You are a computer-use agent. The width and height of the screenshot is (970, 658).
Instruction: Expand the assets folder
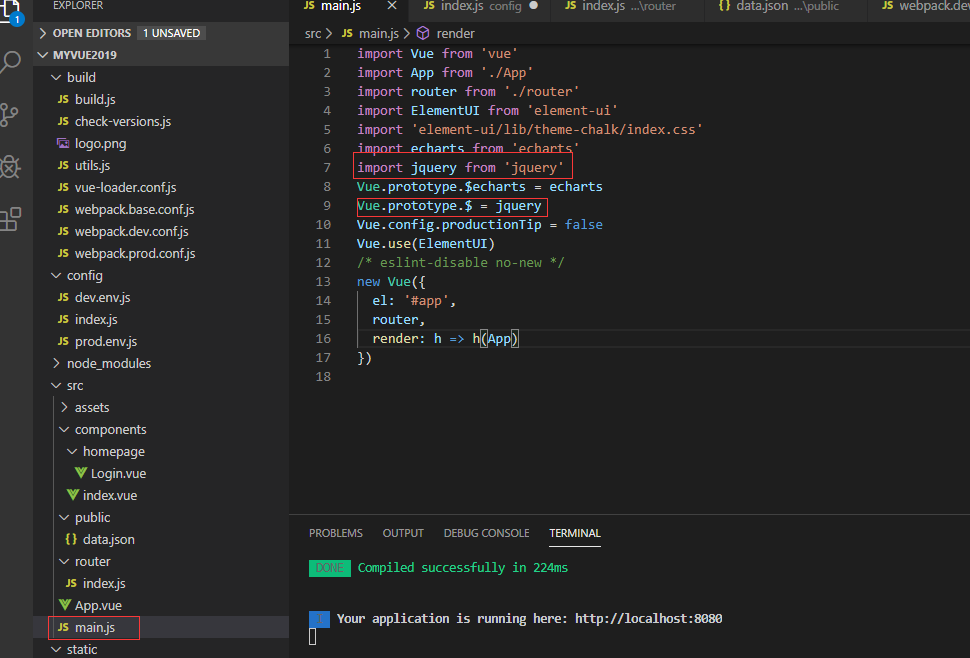(x=91, y=407)
